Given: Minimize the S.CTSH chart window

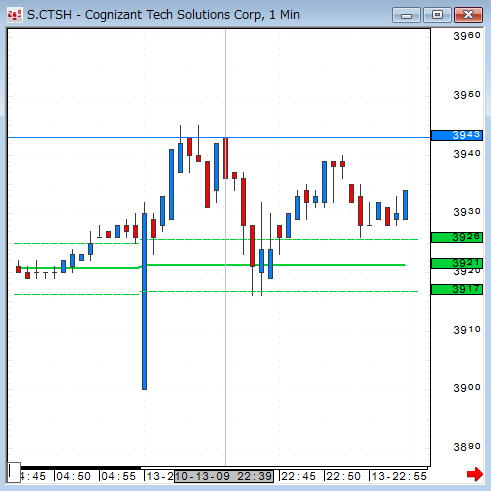Looking at the screenshot, I should pos(406,15).
